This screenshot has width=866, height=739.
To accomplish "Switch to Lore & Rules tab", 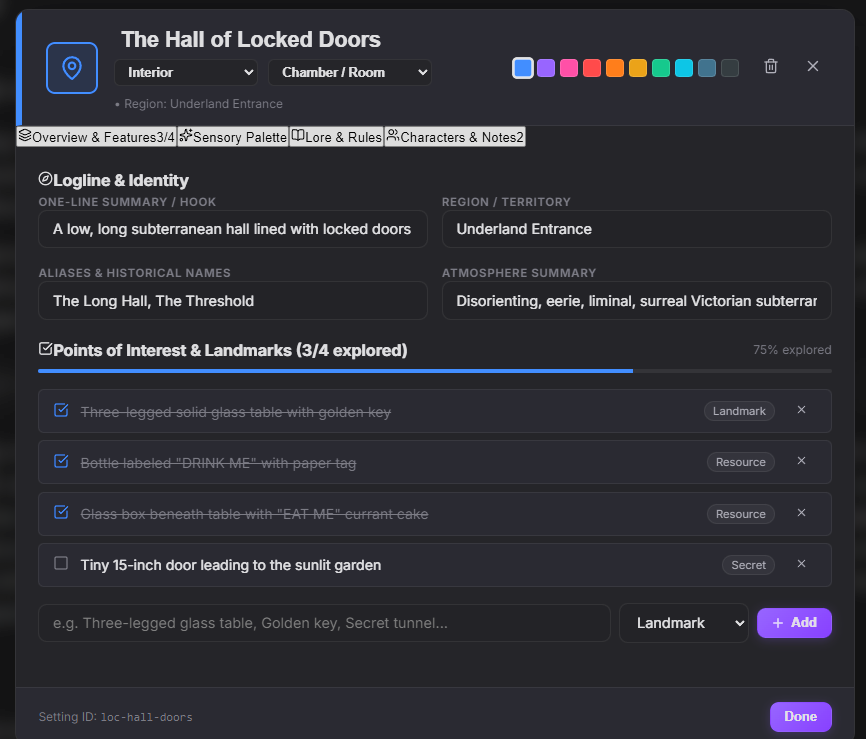I will pos(336,136).
